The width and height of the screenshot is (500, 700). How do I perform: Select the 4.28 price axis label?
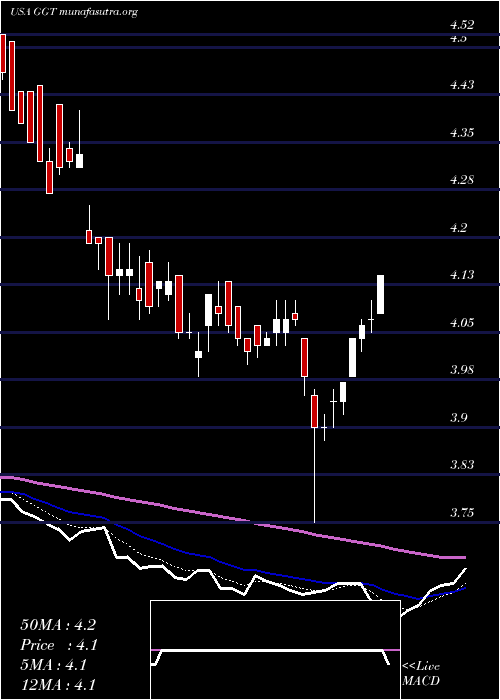462,180
